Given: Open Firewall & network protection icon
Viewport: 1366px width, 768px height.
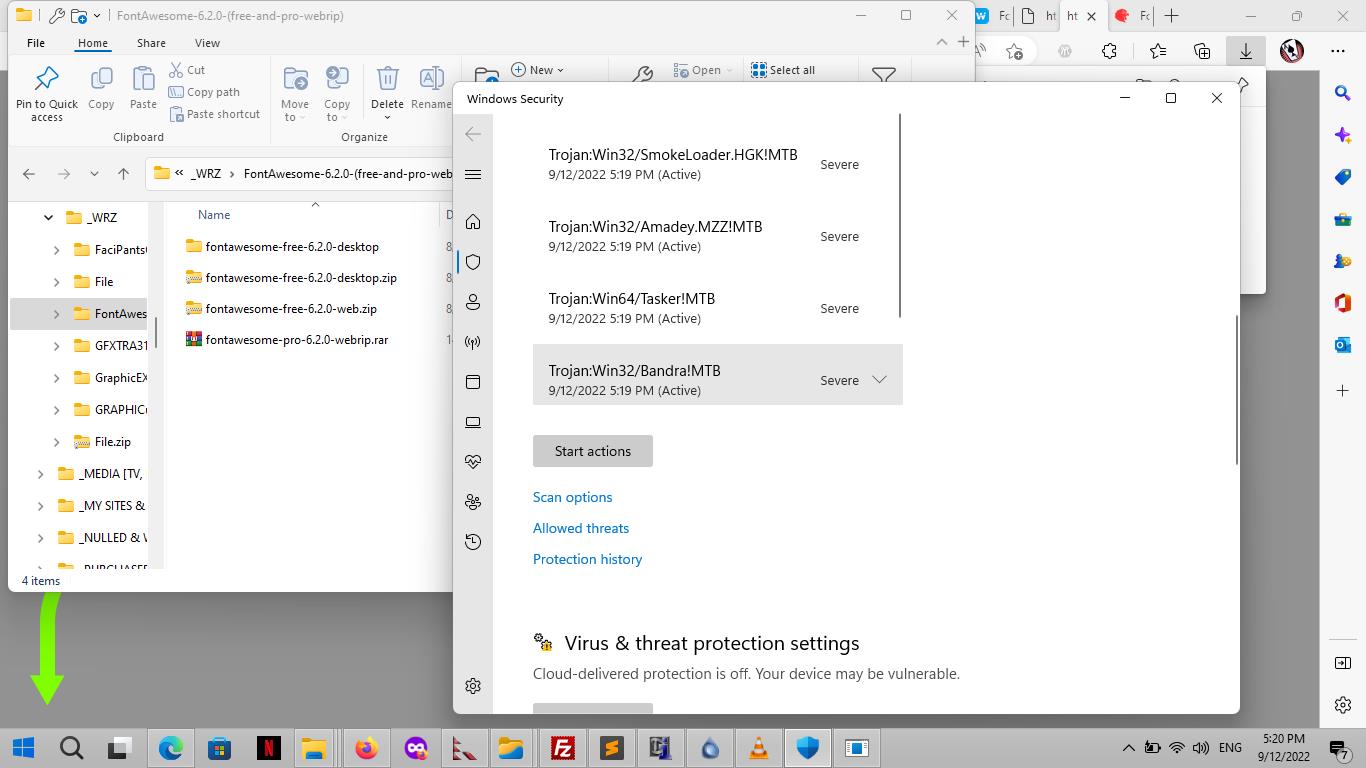Looking at the screenshot, I should click(x=473, y=342).
